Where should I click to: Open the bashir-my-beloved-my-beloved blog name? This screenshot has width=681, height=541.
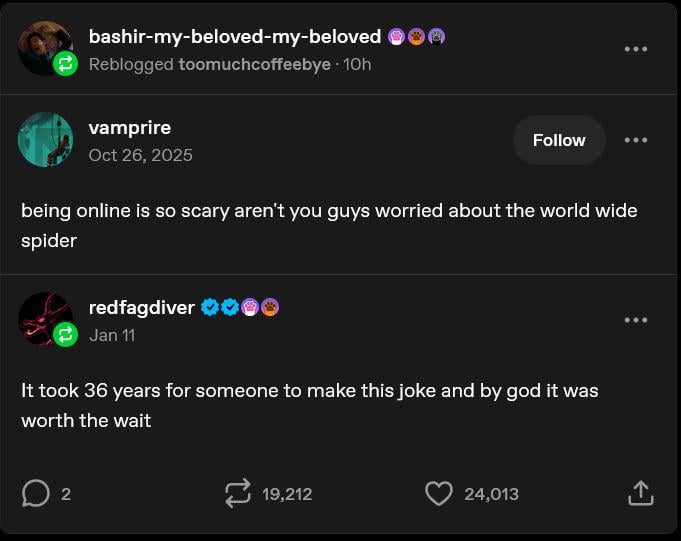[x=235, y=37]
